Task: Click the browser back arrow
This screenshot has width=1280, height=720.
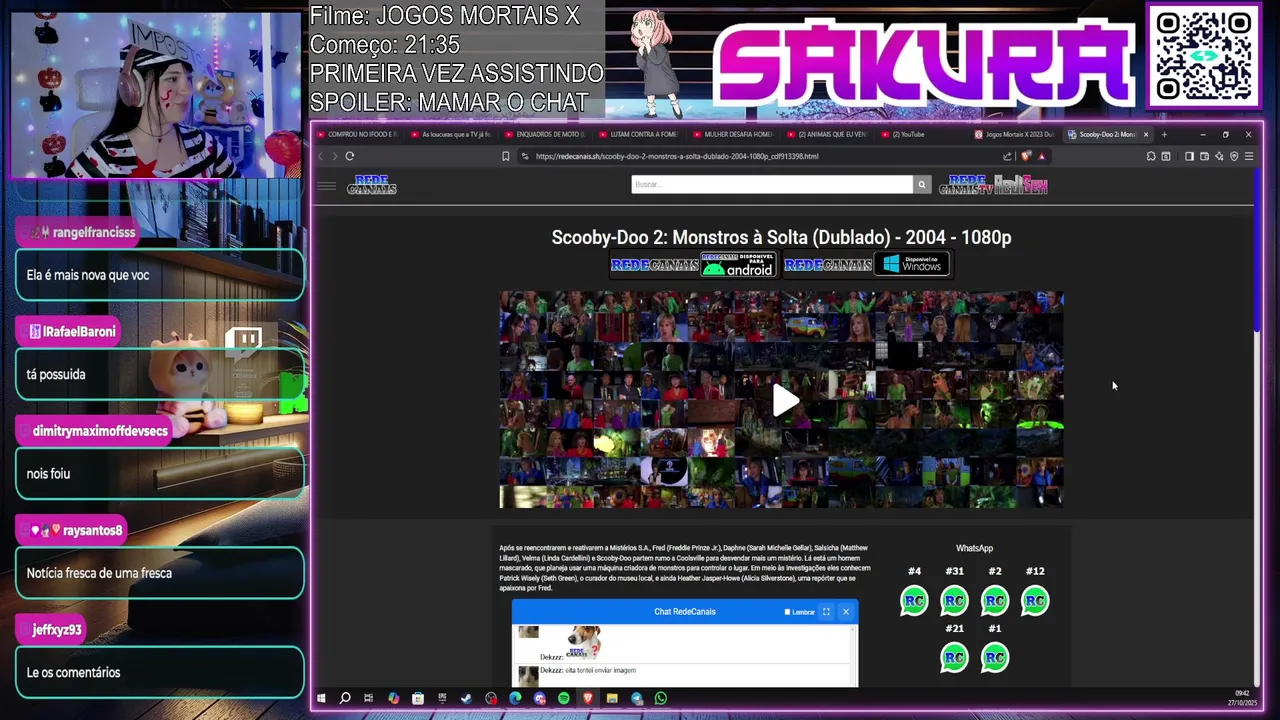Action: [321, 156]
